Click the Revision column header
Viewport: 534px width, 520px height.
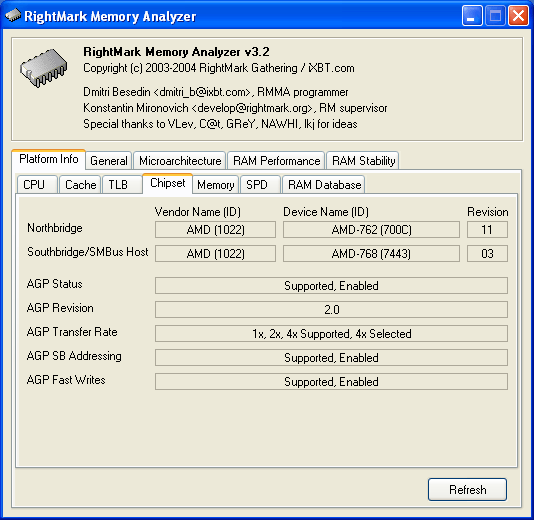tap(488, 212)
